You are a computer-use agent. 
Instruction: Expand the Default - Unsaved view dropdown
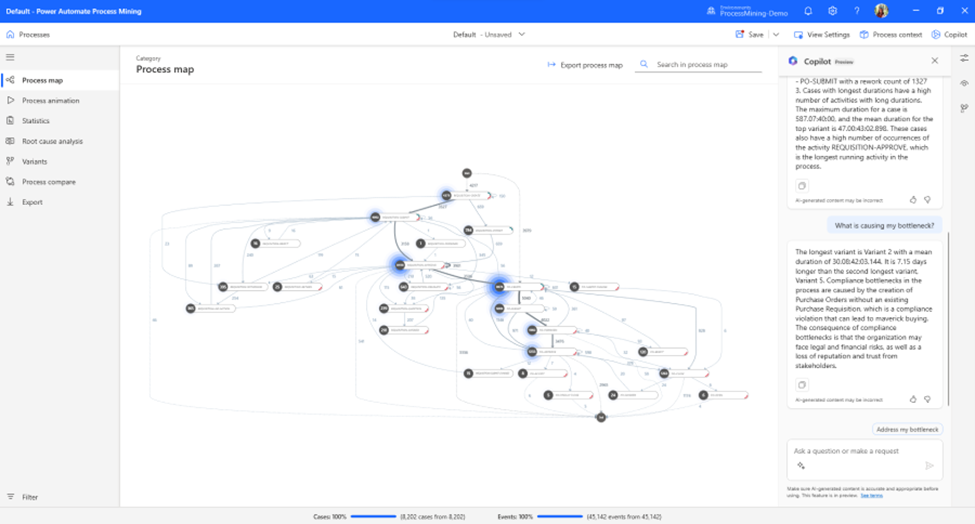(x=521, y=34)
